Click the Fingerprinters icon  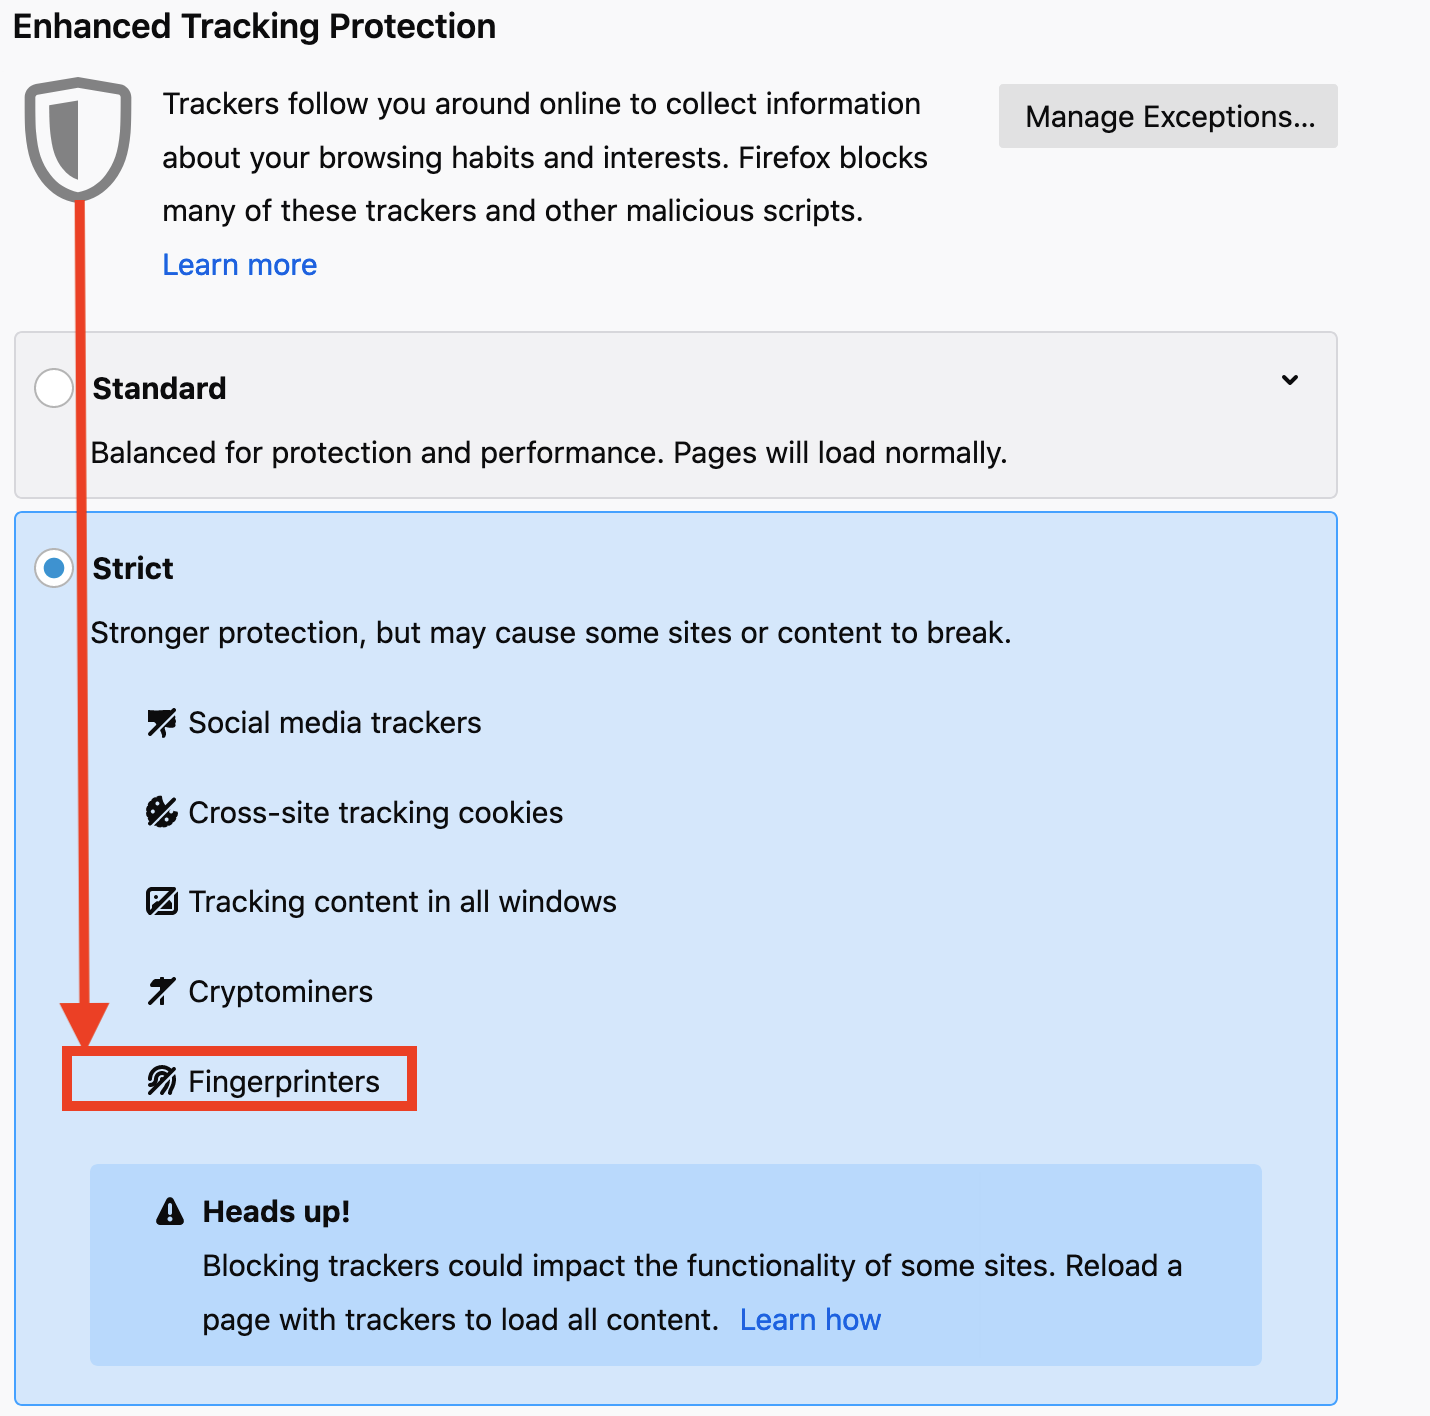(x=161, y=1081)
